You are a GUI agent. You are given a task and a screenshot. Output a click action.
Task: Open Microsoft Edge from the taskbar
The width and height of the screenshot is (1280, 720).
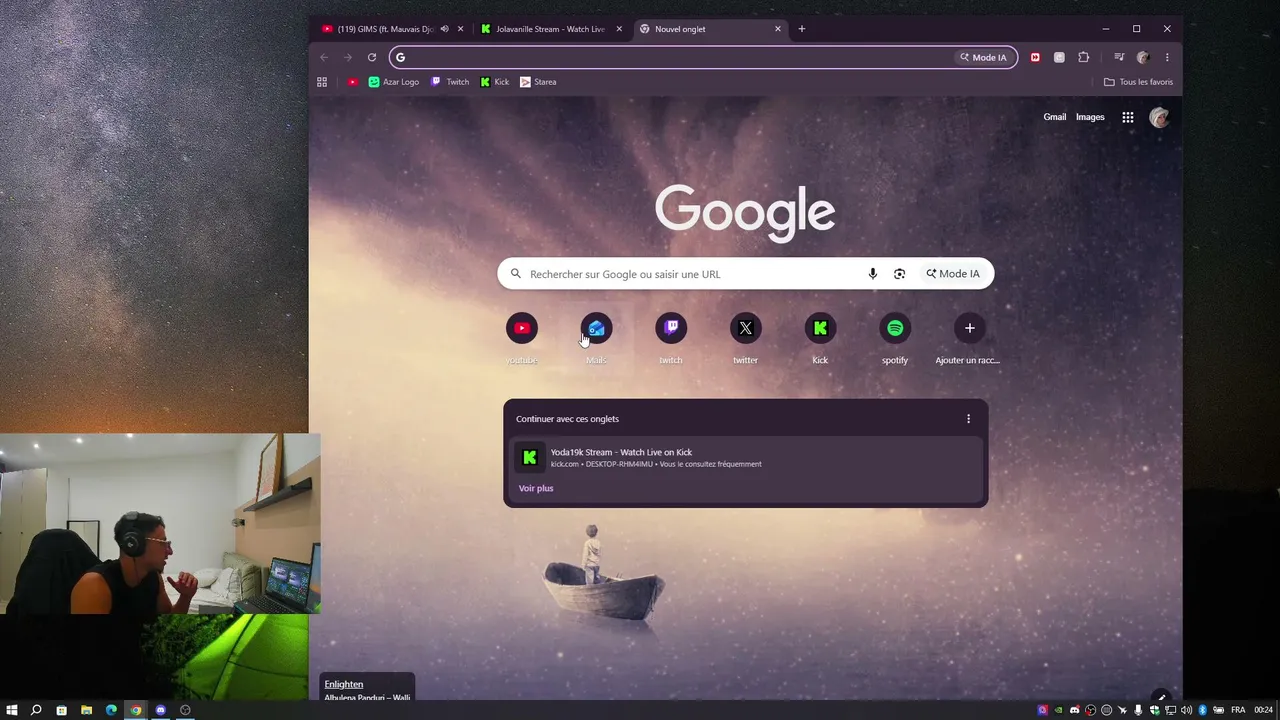point(111,710)
